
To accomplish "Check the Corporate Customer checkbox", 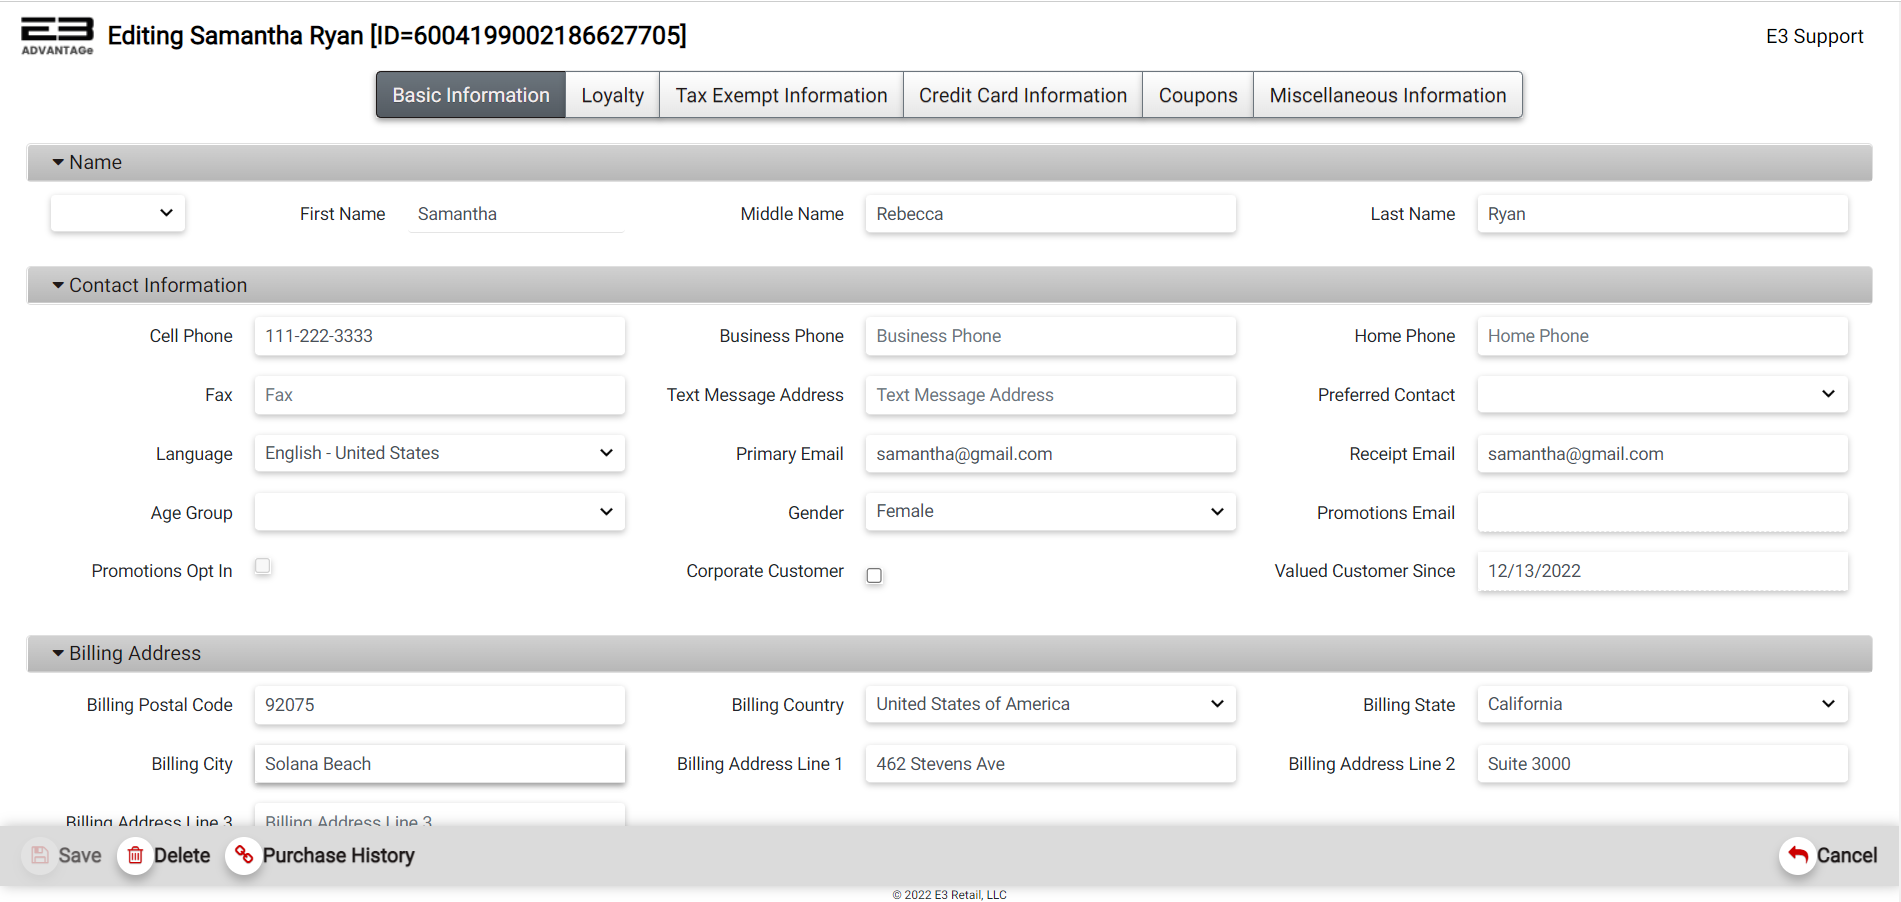I will [x=874, y=575].
